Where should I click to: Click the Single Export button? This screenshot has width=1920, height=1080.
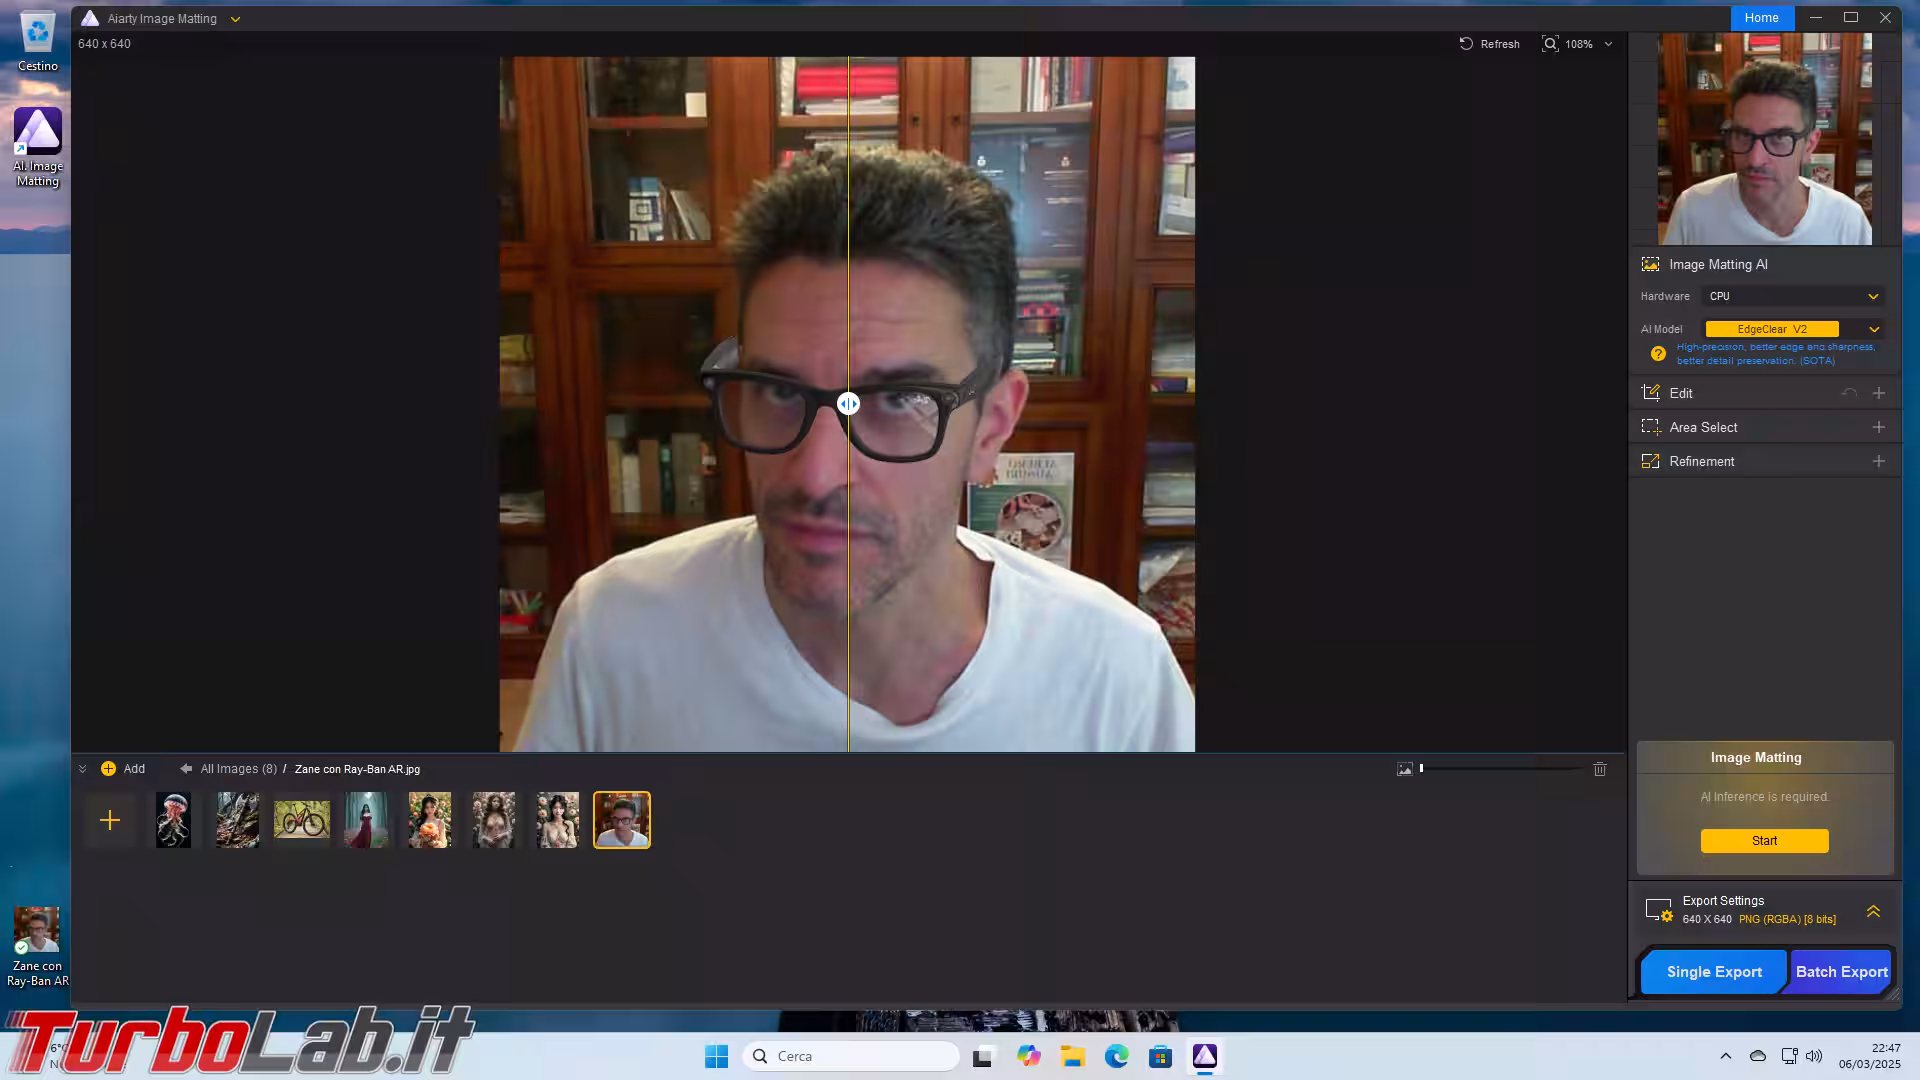pos(1714,972)
